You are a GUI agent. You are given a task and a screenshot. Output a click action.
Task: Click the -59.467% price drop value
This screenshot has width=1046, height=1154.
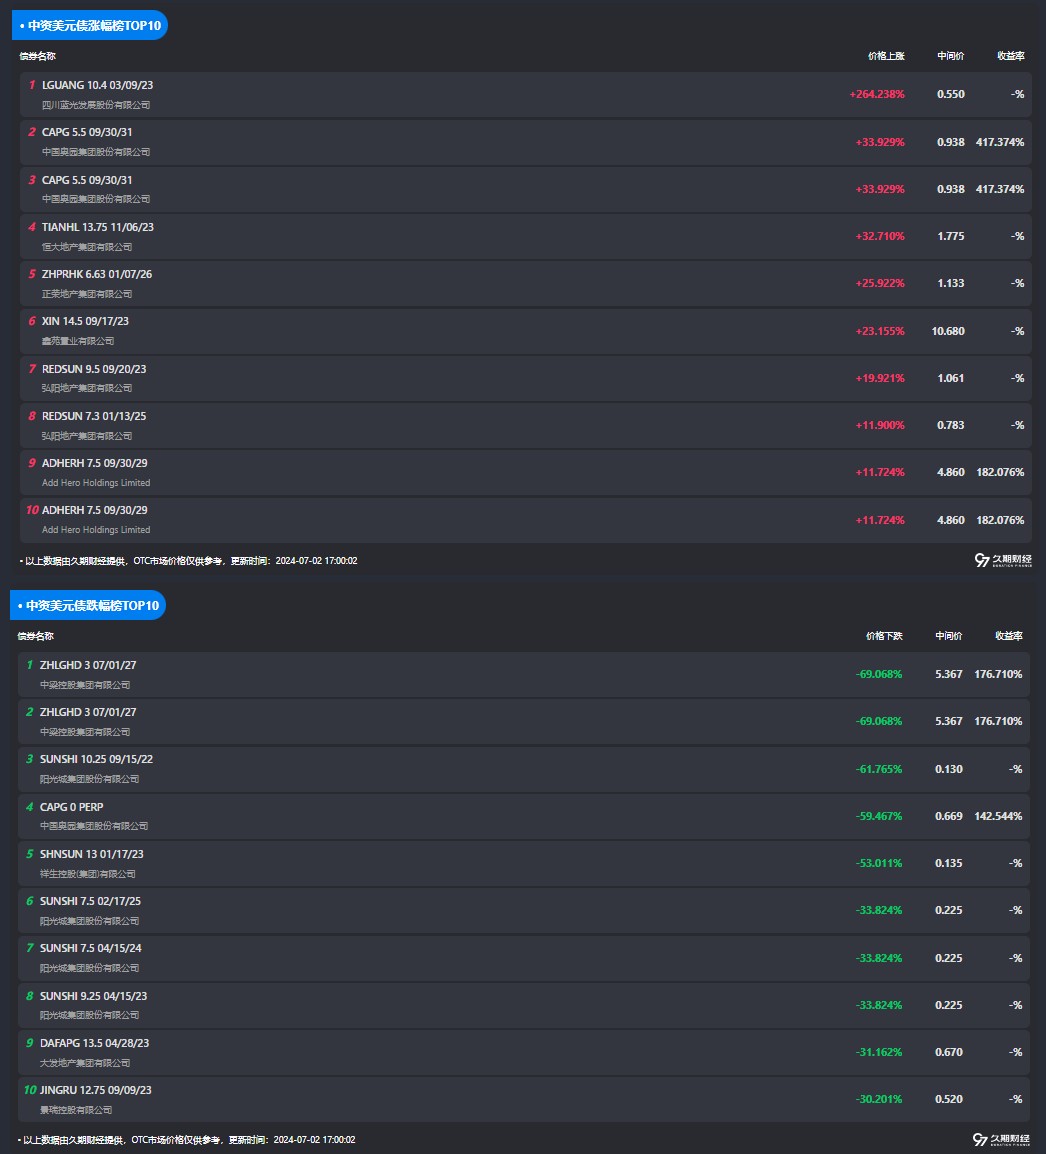879,816
